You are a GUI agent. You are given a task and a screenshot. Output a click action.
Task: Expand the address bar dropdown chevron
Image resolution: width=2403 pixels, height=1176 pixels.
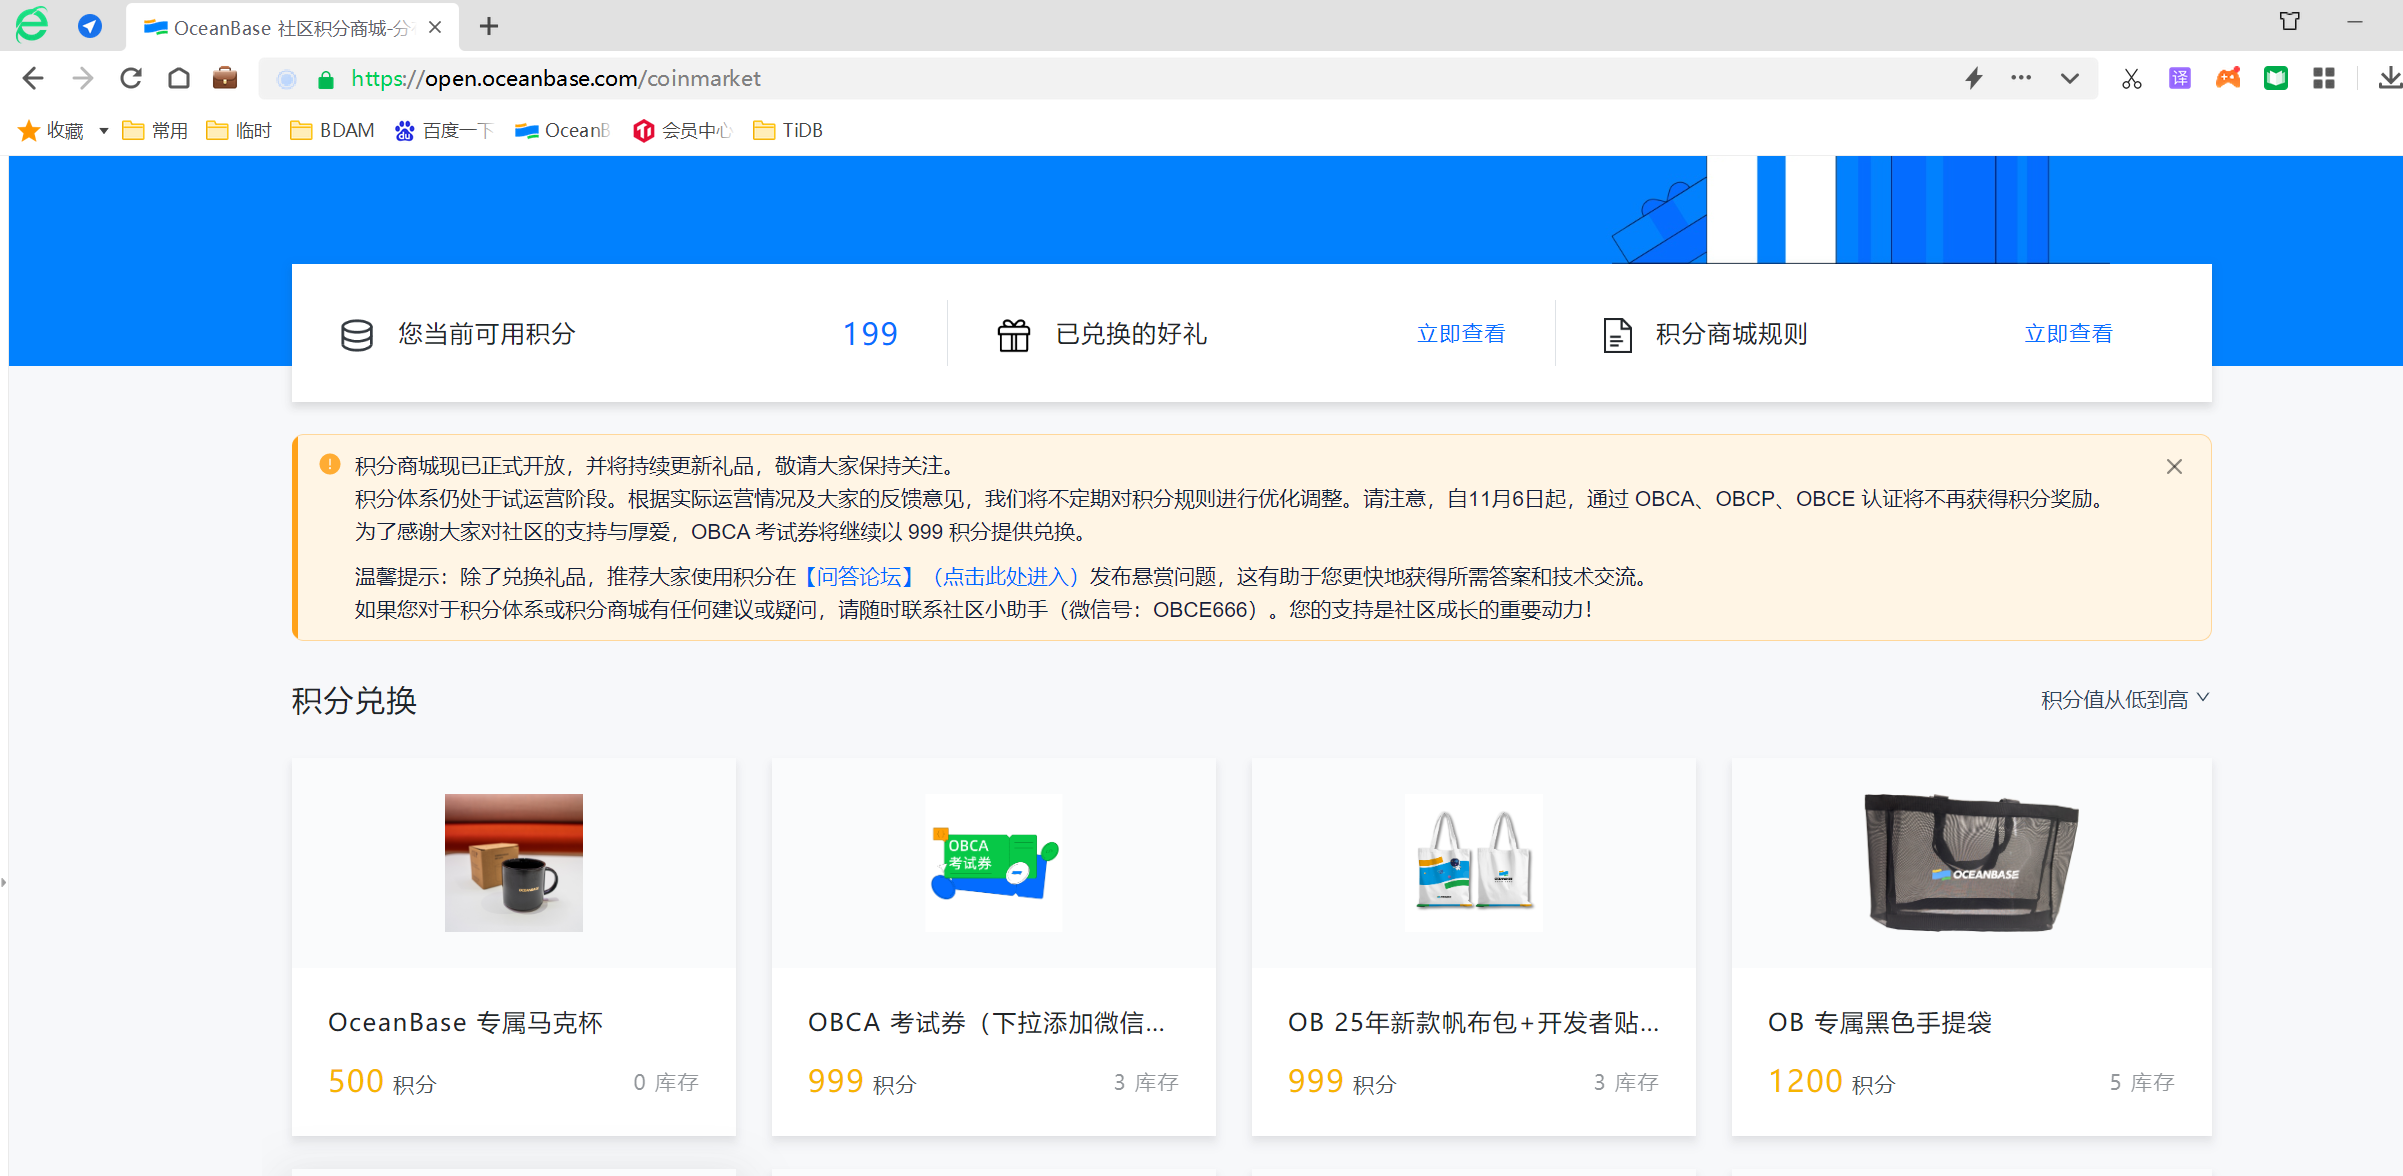click(x=2069, y=78)
